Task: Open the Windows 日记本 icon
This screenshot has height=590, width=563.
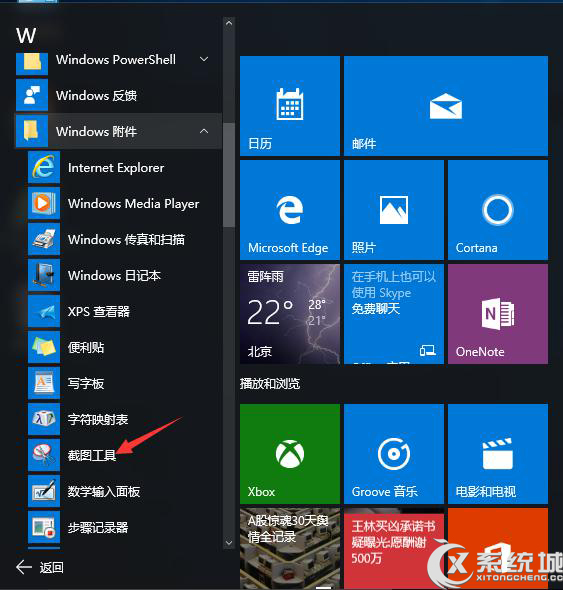Action: point(44,275)
